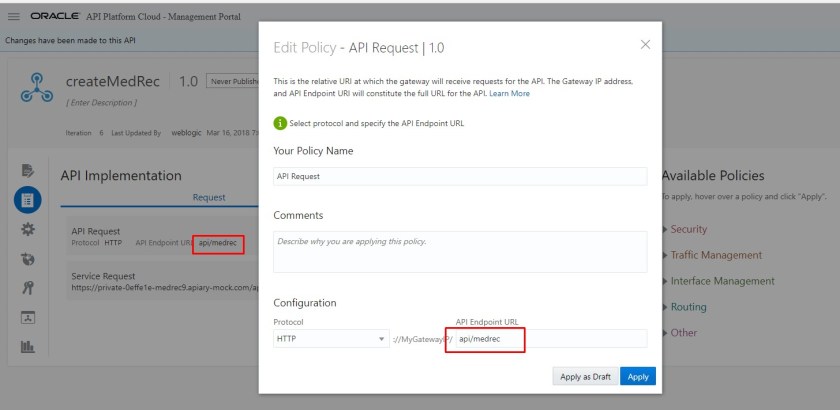
Task: Open the Protocol HTTP dropdown
Action: pos(331,340)
